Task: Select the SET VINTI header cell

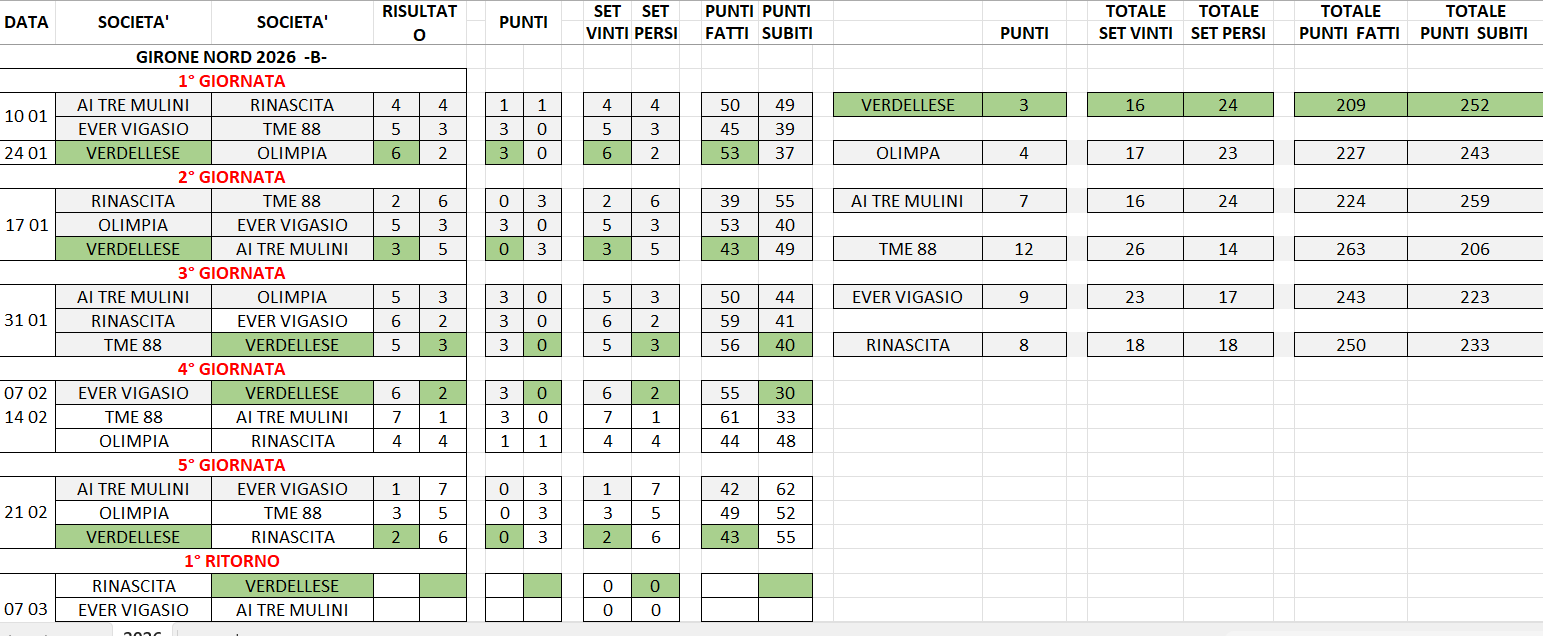Action: (x=607, y=22)
